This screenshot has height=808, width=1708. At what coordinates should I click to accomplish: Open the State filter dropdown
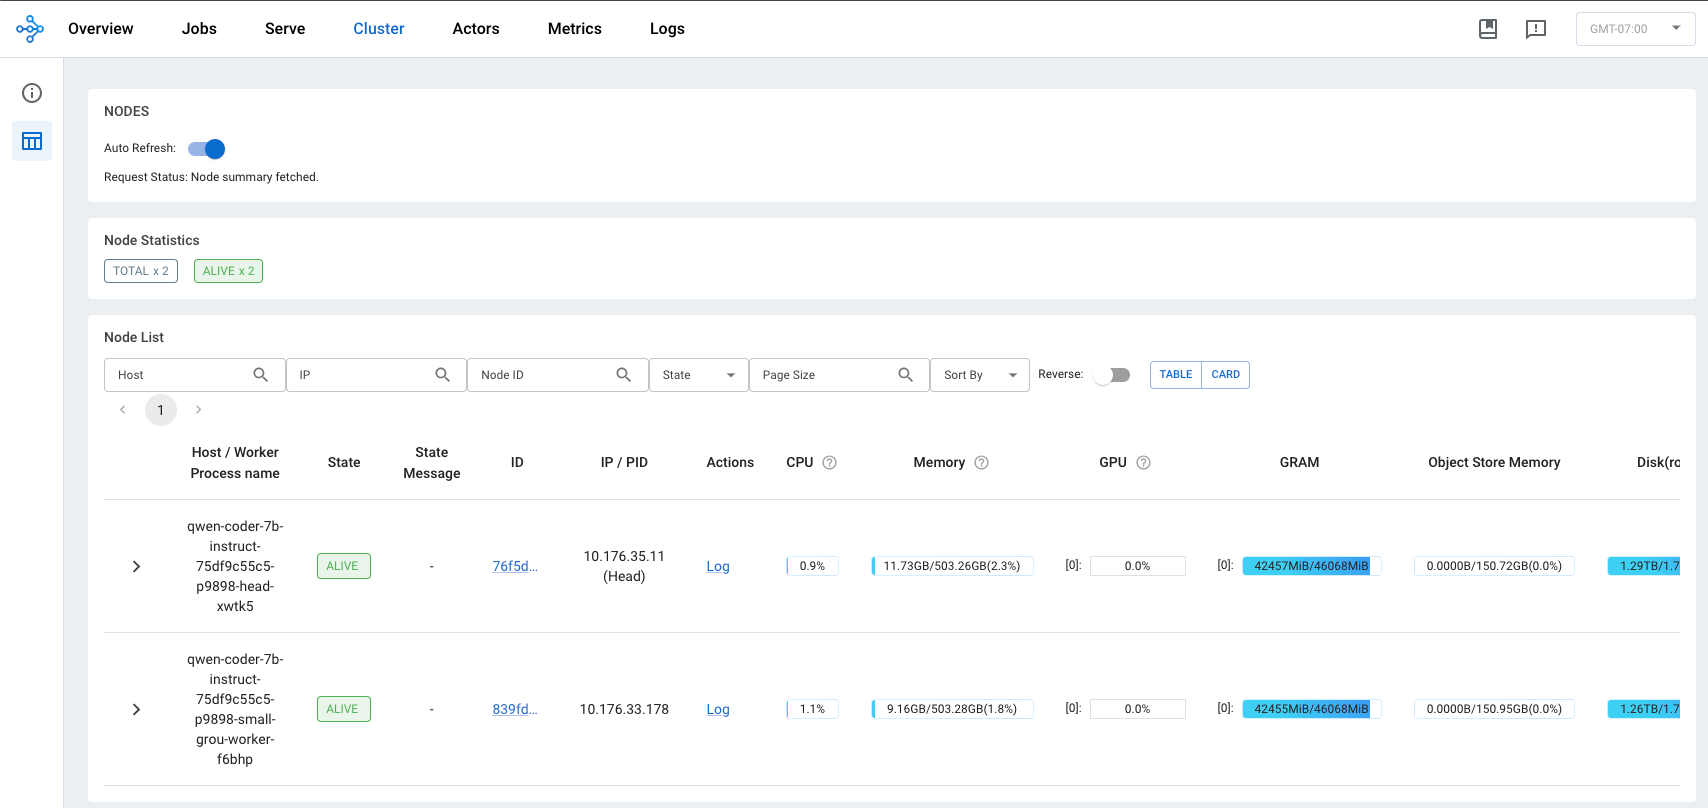(x=698, y=375)
